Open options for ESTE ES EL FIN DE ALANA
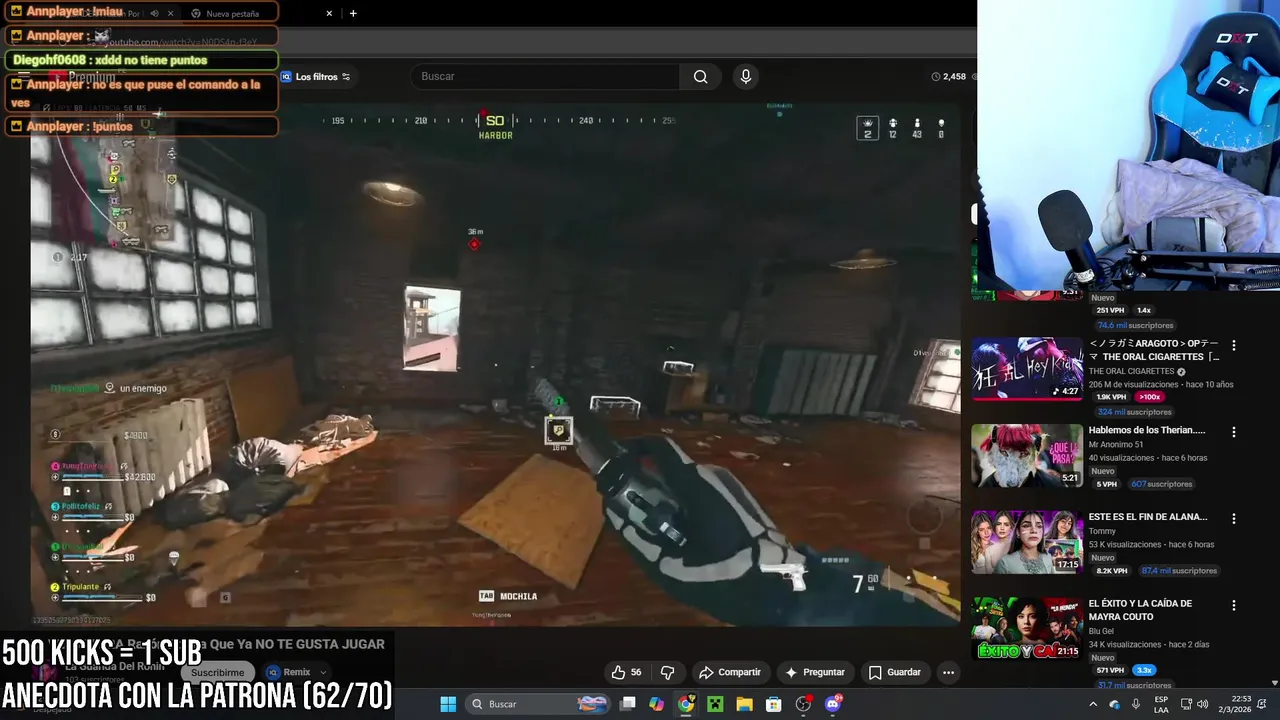This screenshot has height=720, width=1280. coord(1233,519)
